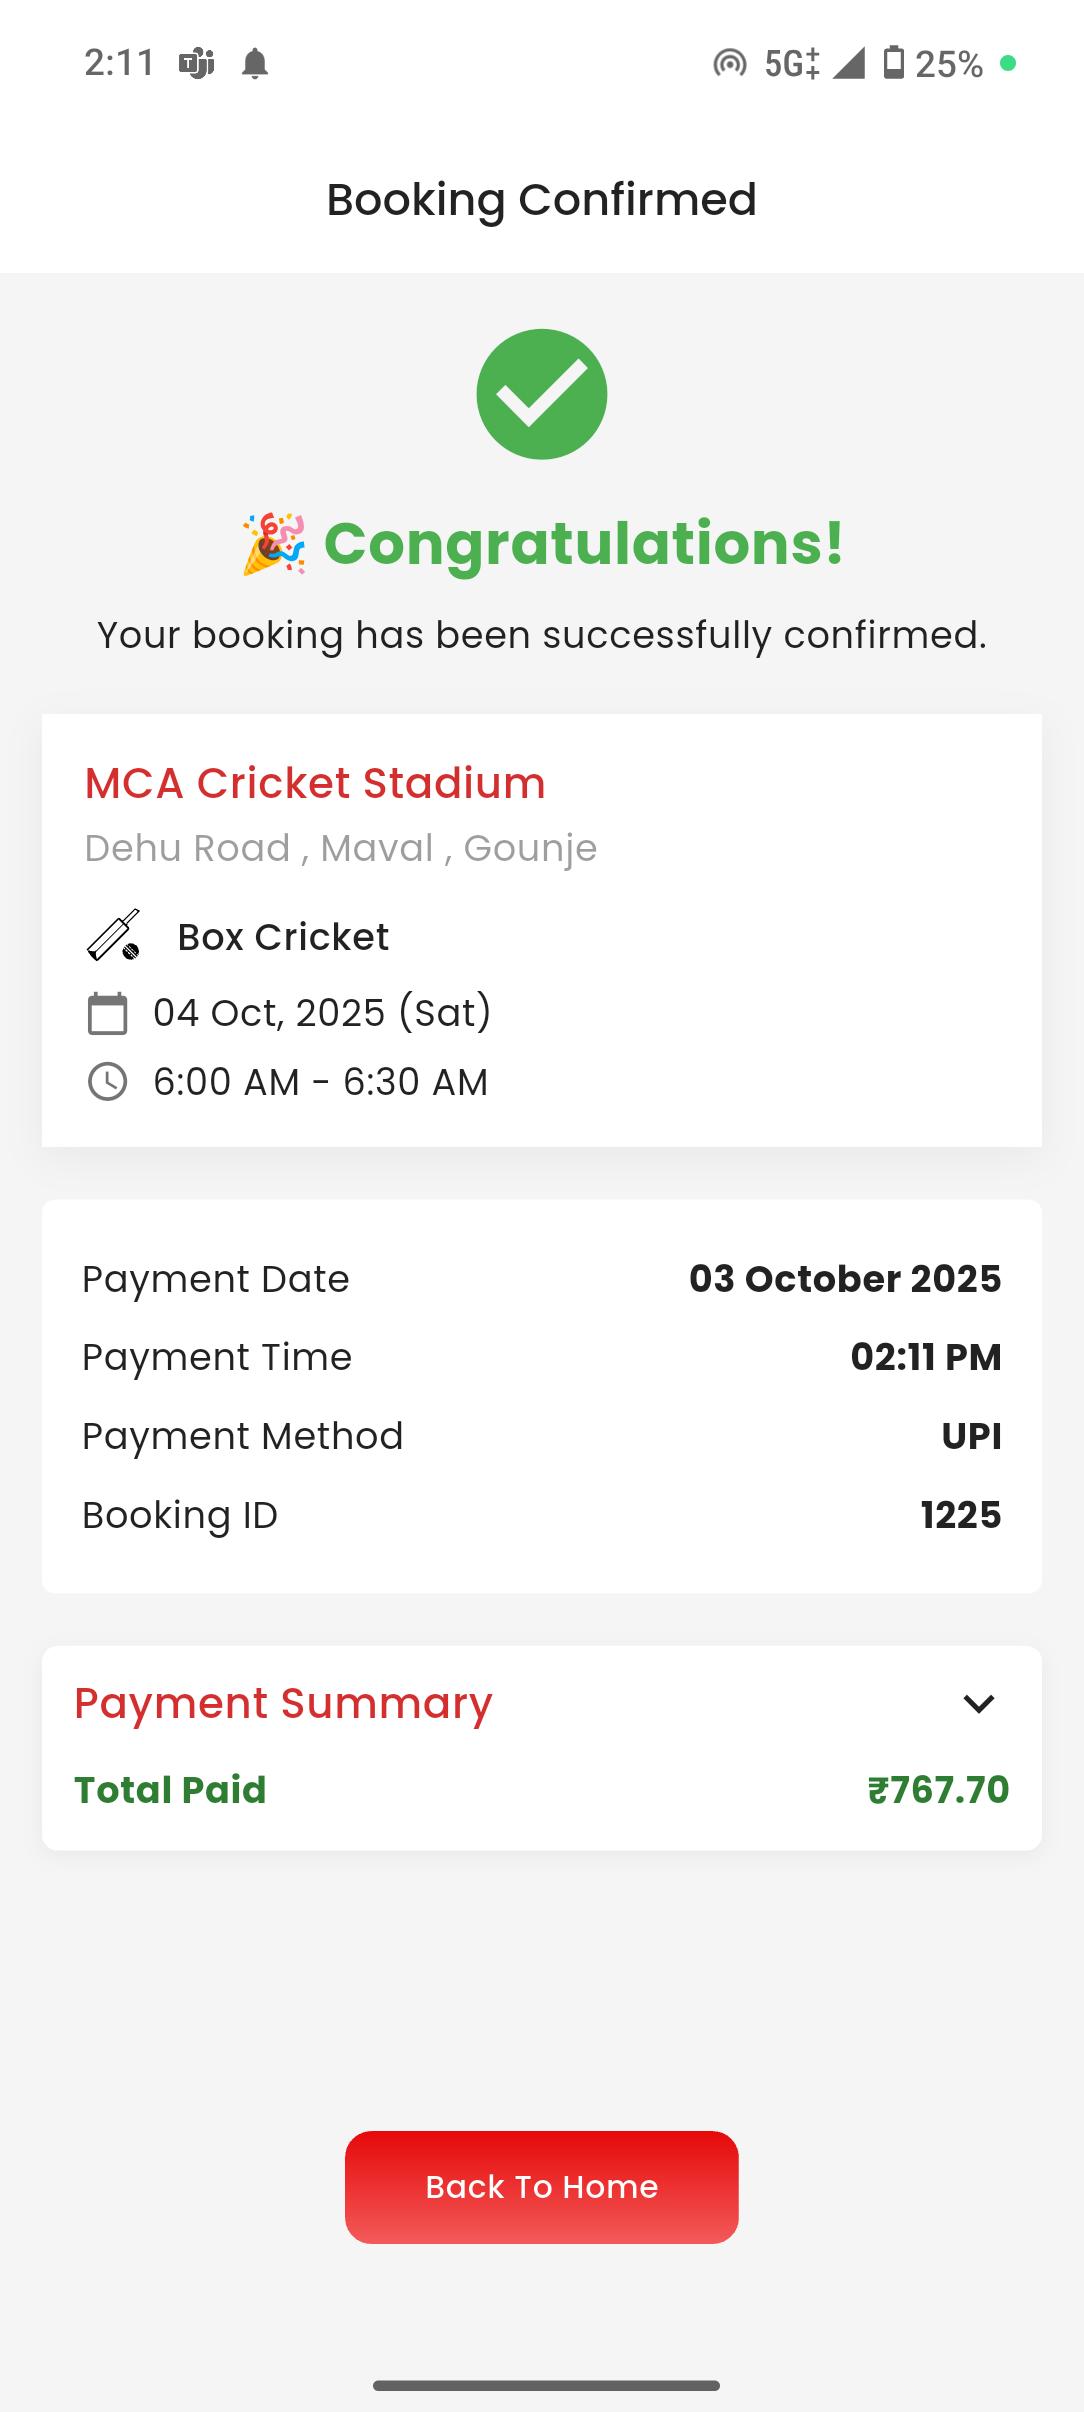1084x2412 pixels.
Task: Tap the cricket bat and ball icon
Action: click(x=113, y=936)
